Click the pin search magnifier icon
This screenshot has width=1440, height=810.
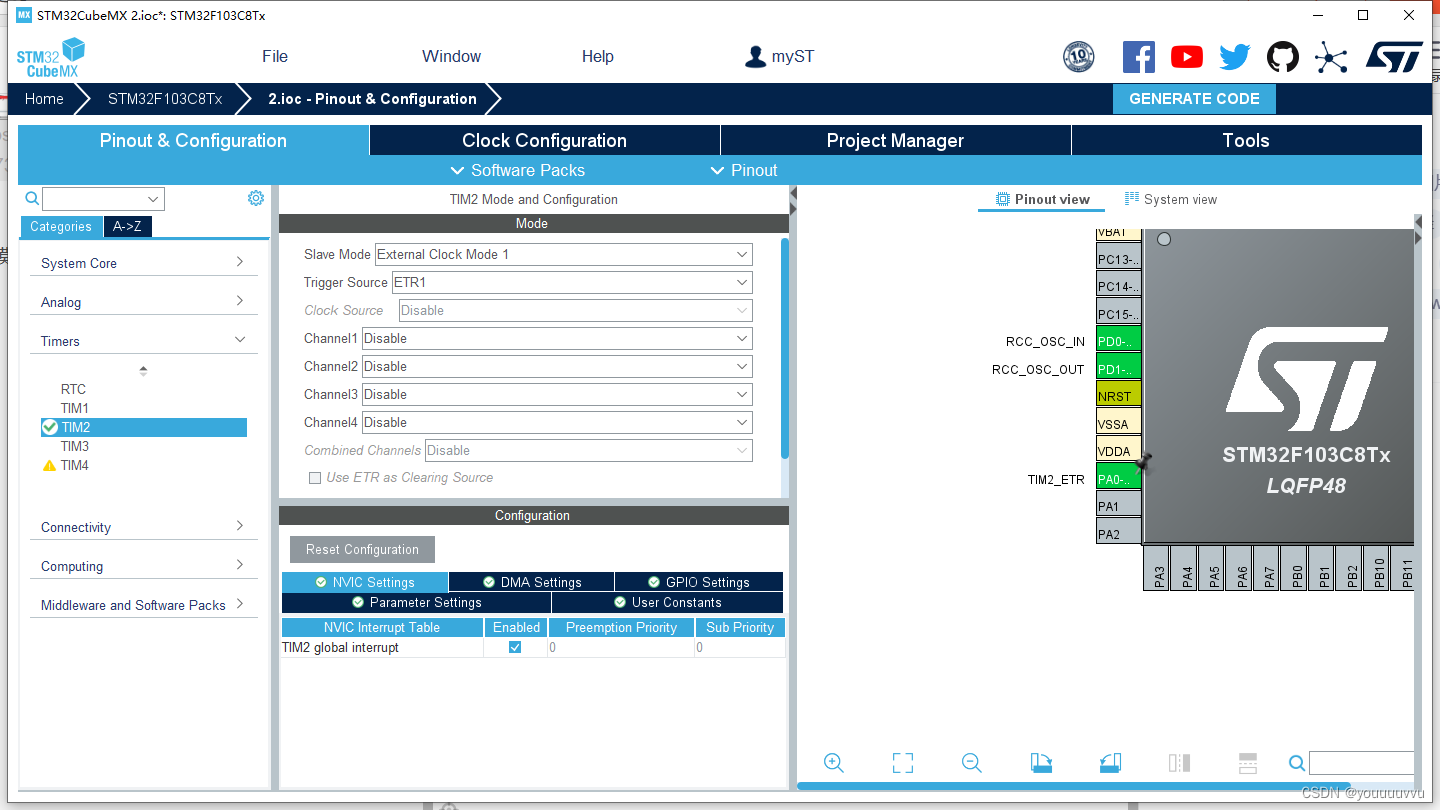1297,763
